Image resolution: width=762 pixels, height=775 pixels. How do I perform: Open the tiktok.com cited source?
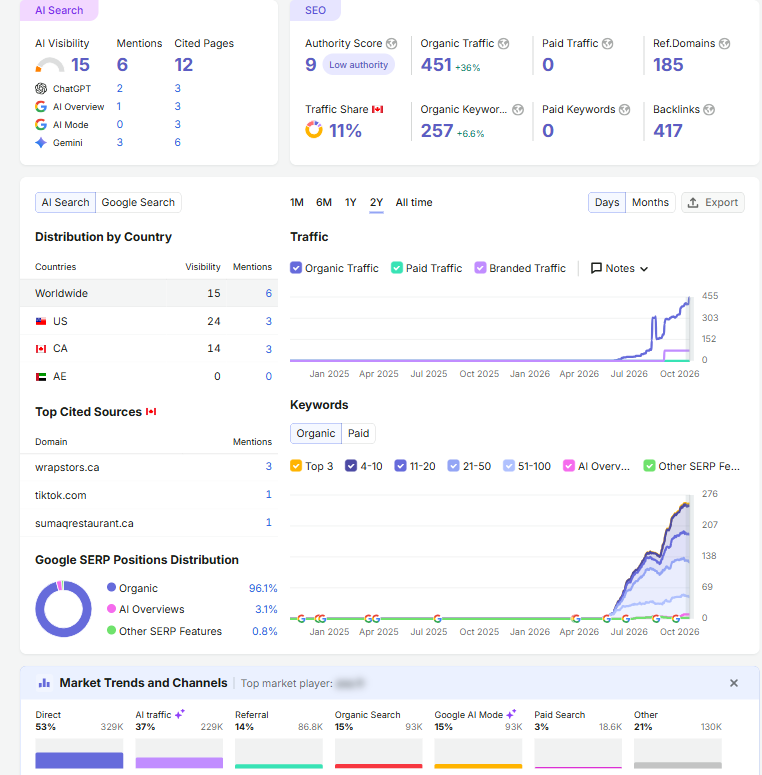point(61,495)
